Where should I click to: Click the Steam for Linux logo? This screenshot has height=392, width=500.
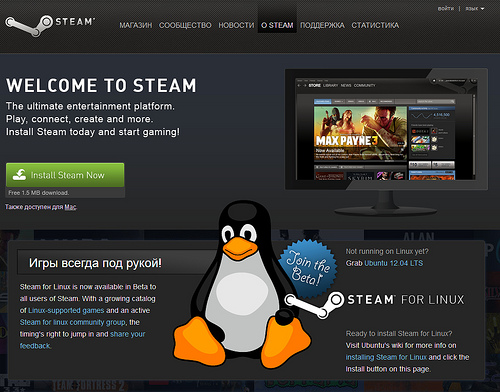(374, 304)
